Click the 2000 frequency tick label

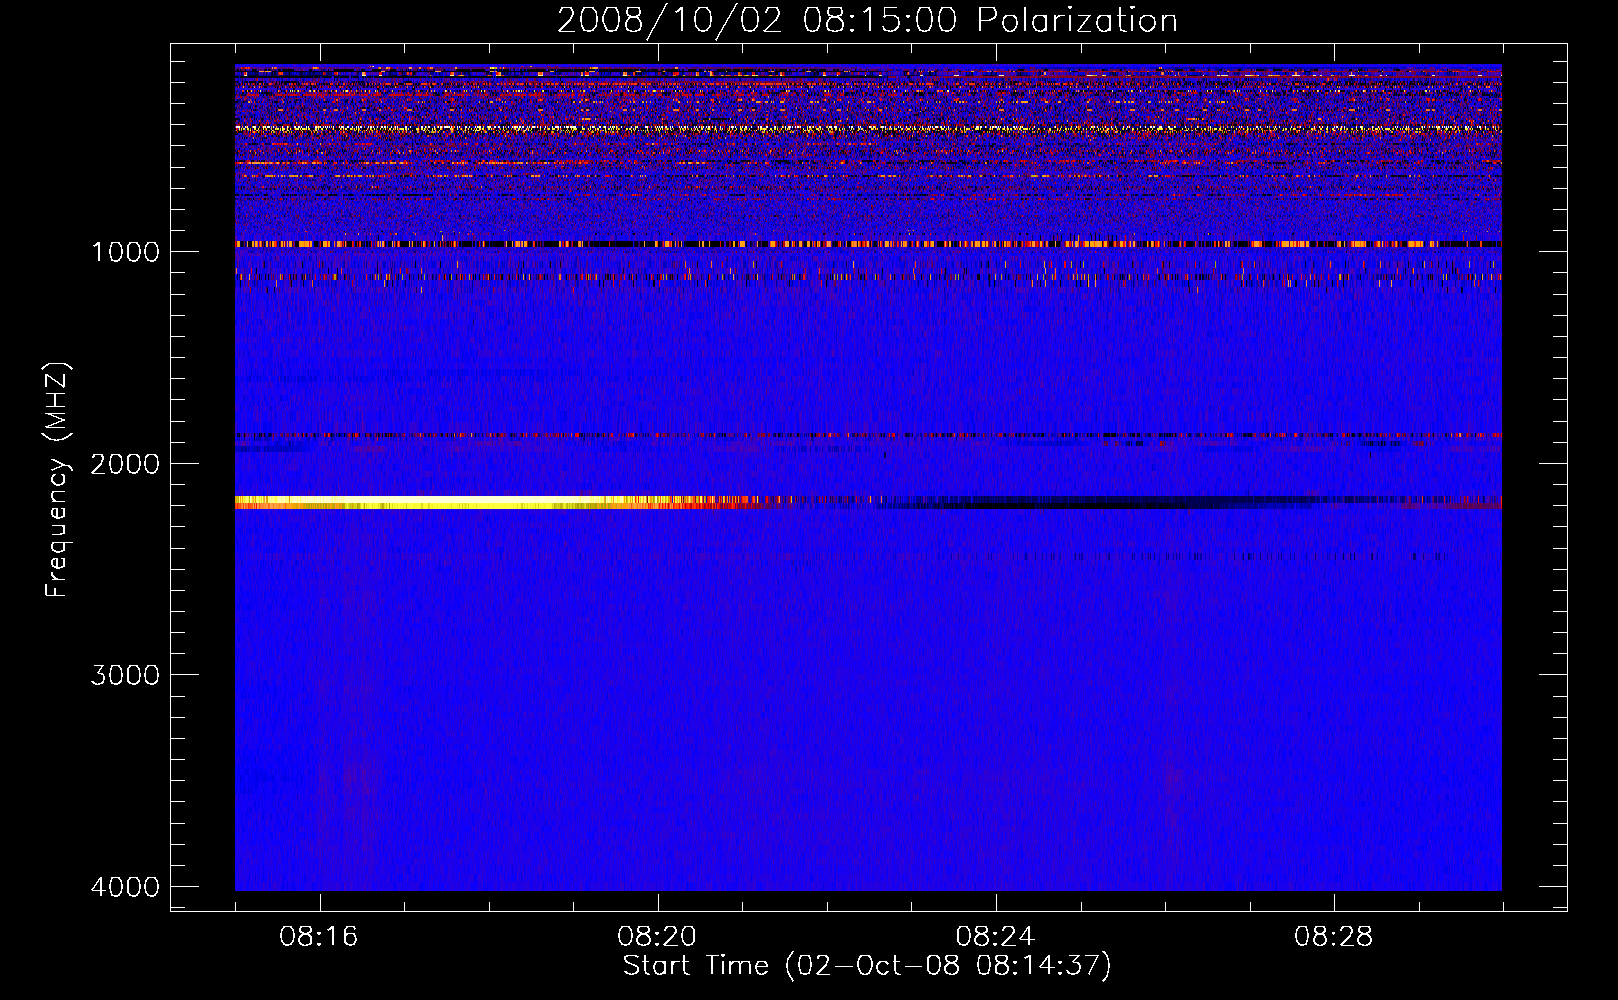[x=125, y=464]
